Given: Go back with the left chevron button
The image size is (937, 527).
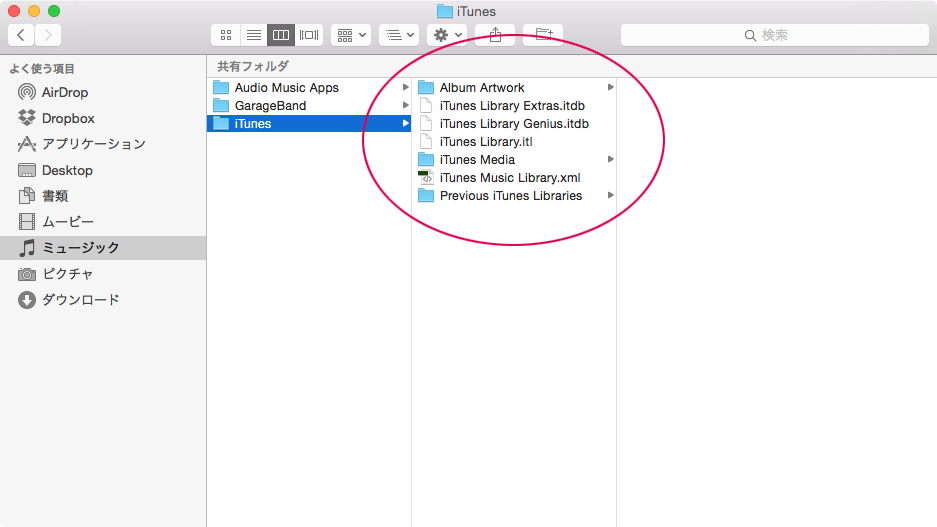Looking at the screenshot, I should [21, 35].
